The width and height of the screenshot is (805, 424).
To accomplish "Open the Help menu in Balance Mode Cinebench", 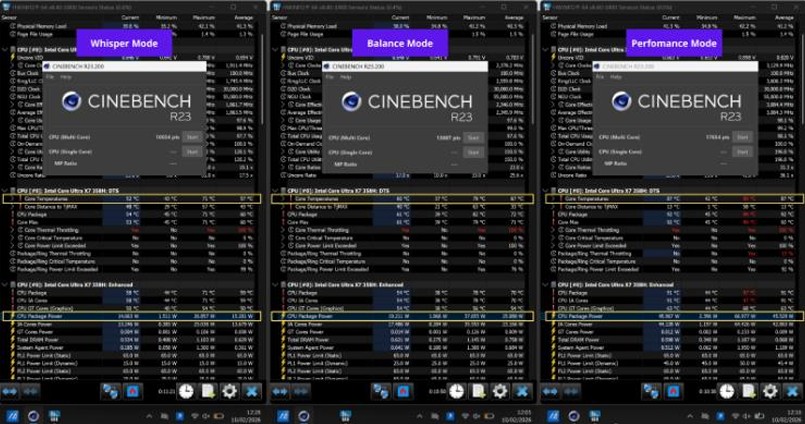I will click(346, 77).
